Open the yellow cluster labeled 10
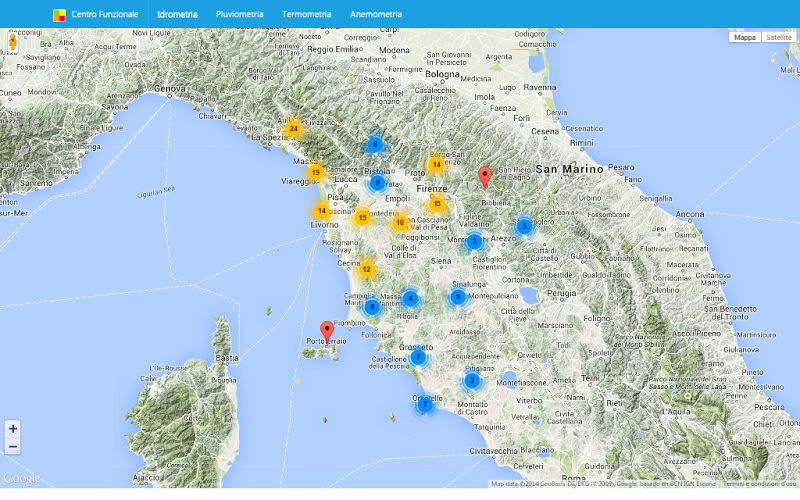Viewport: 800px width, 500px height. pyautogui.click(x=400, y=222)
